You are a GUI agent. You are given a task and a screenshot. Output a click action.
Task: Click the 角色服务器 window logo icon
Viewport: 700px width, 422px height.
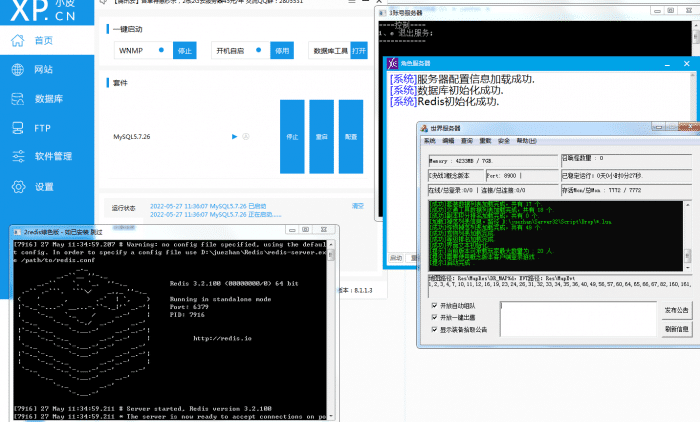[394, 63]
